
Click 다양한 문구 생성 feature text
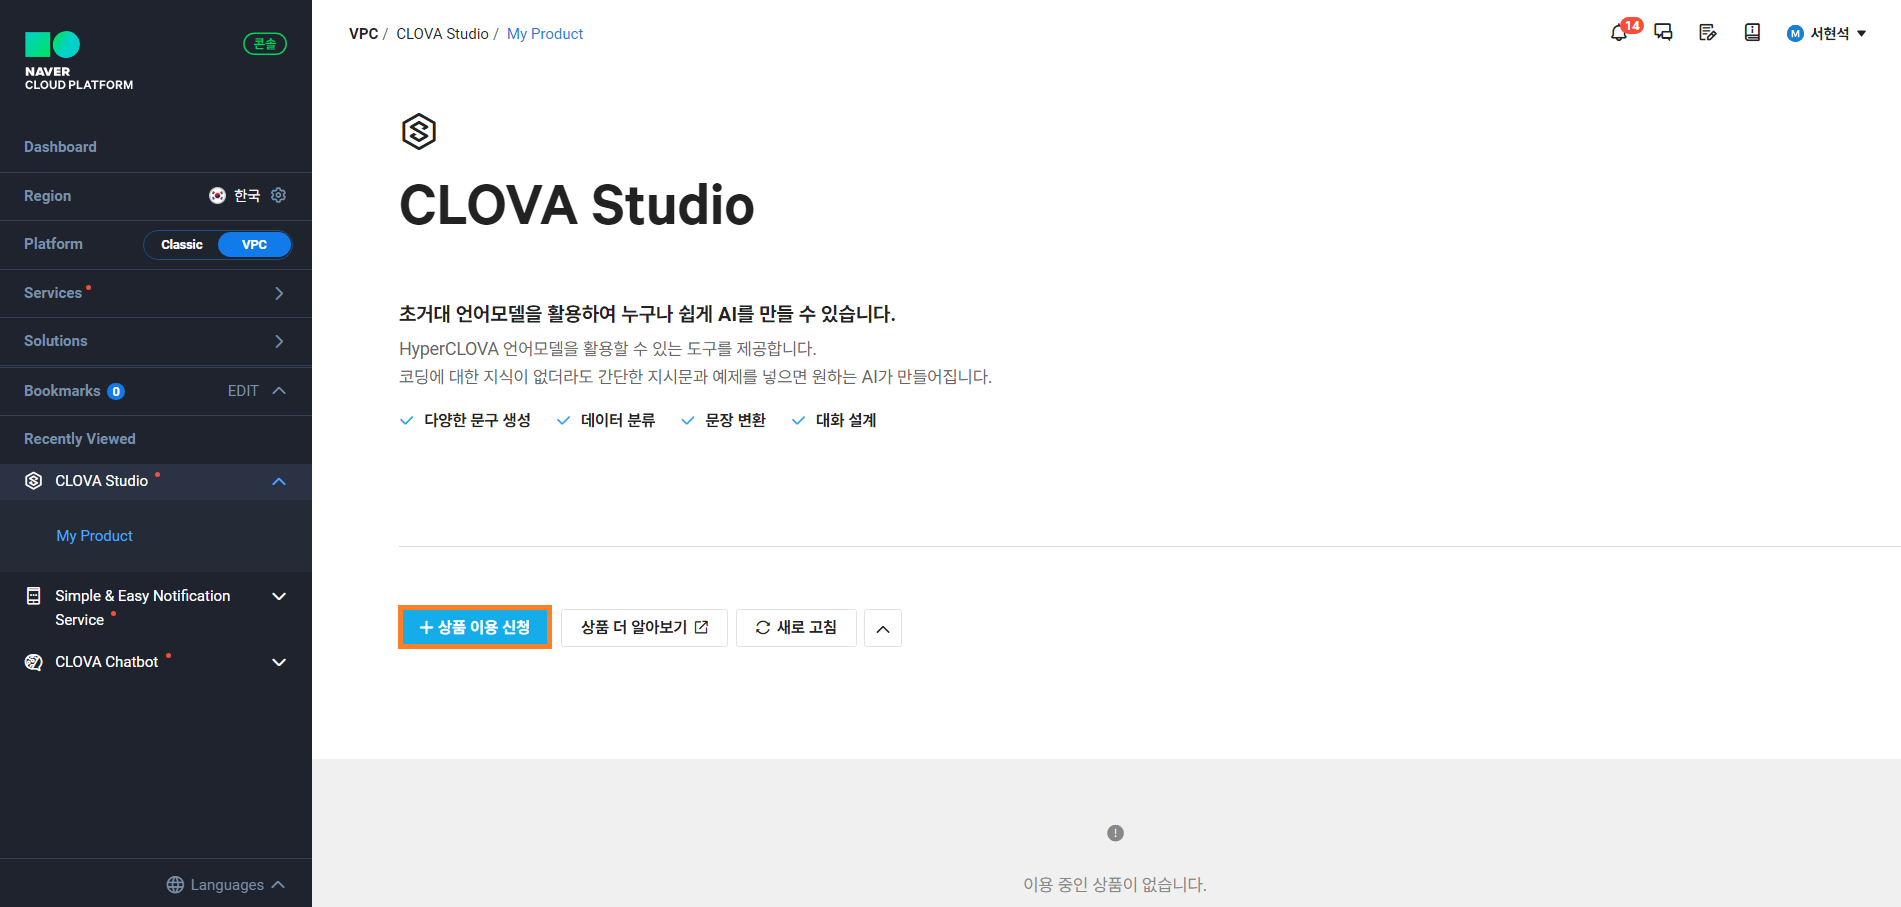click(x=477, y=420)
